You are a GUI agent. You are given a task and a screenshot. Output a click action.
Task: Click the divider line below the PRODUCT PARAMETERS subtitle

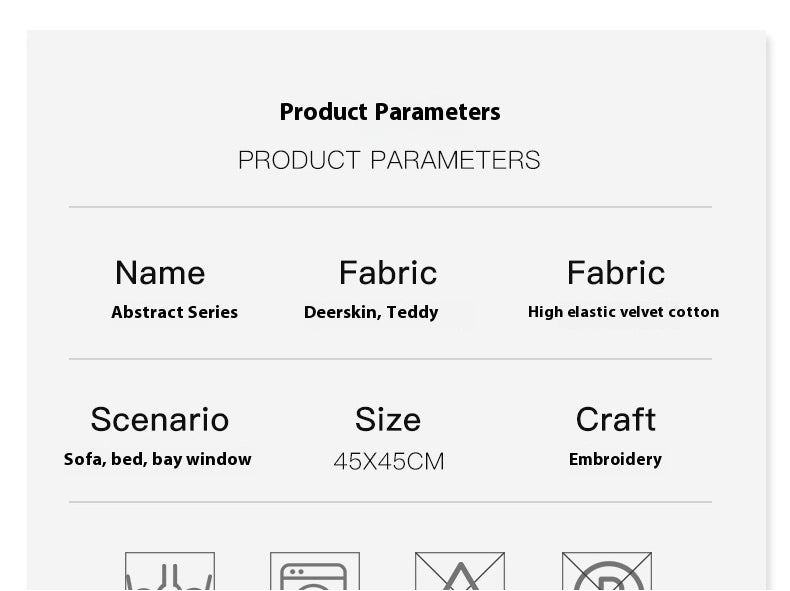click(390, 207)
